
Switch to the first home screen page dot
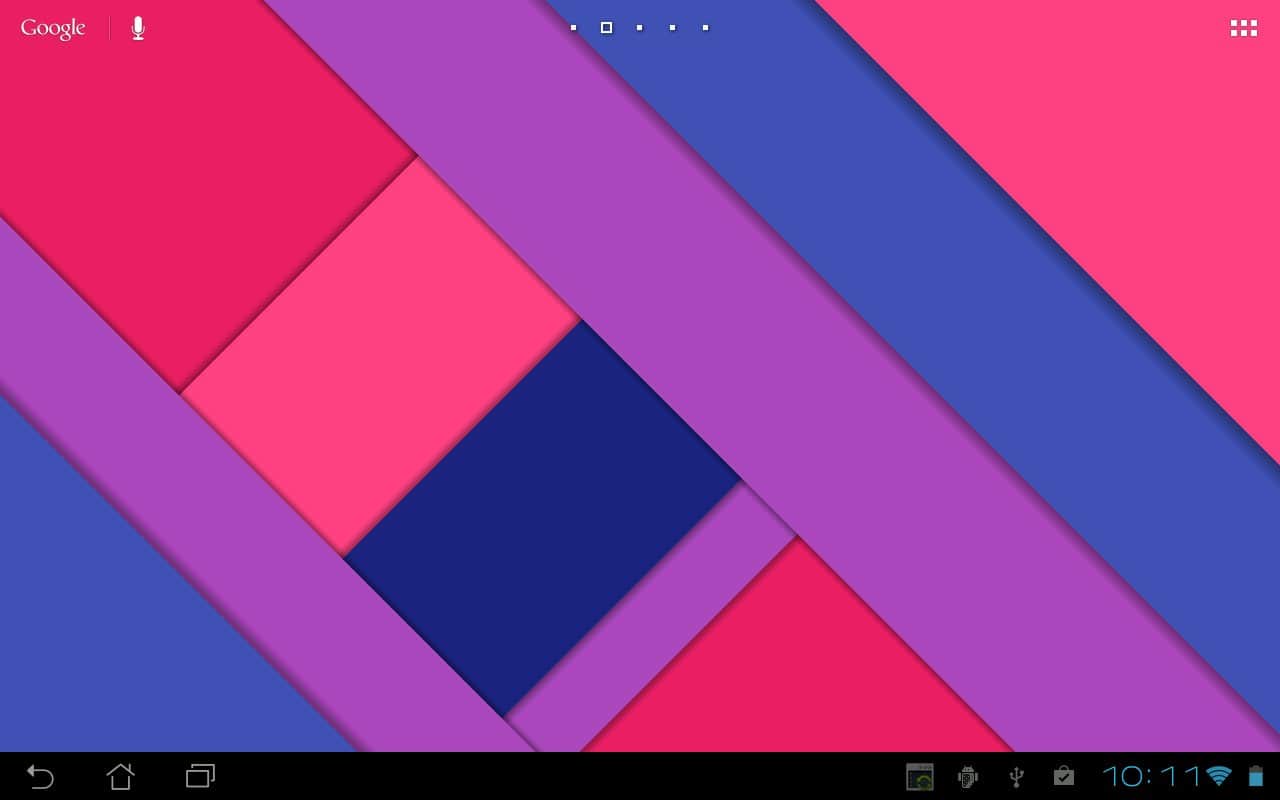click(573, 28)
